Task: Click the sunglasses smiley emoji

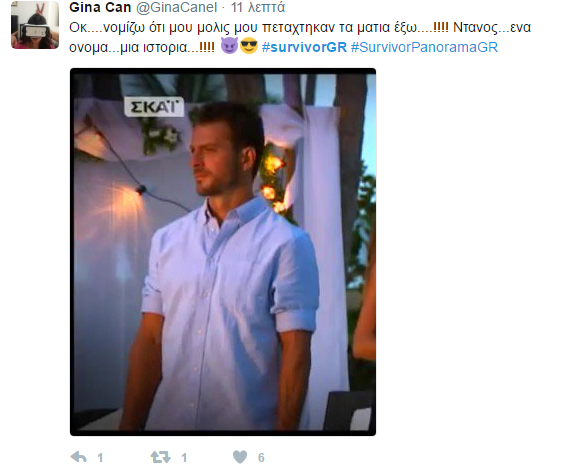Action: [x=249, y=47]
